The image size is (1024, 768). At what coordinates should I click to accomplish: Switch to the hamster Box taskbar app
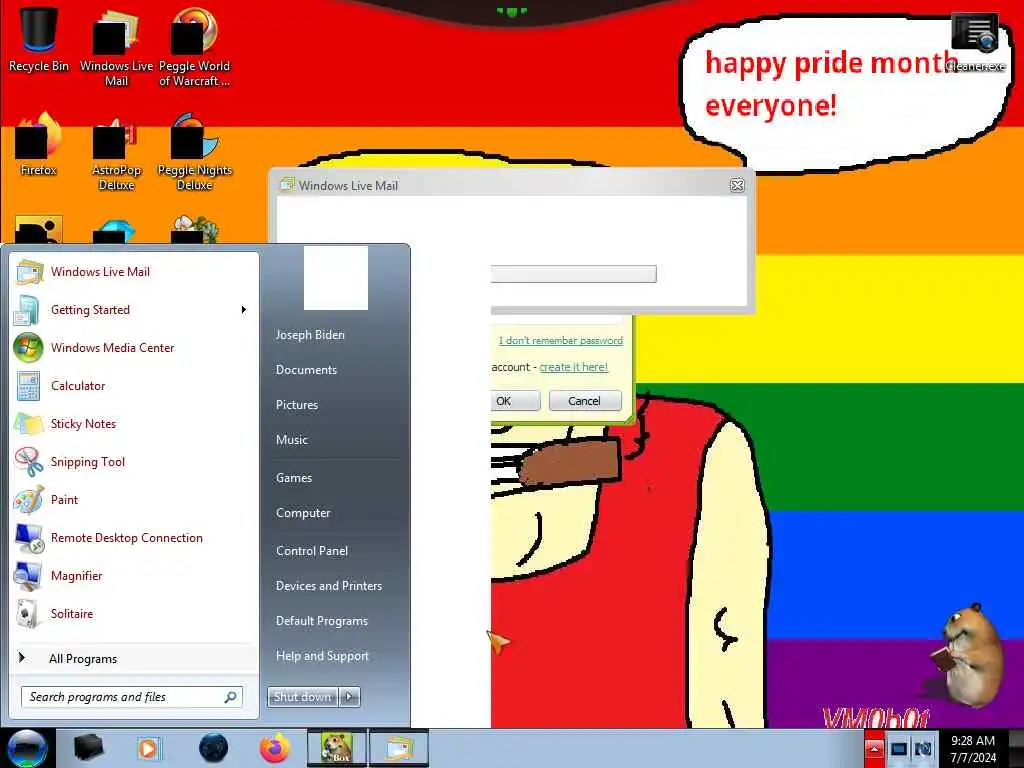coord(337,748)
